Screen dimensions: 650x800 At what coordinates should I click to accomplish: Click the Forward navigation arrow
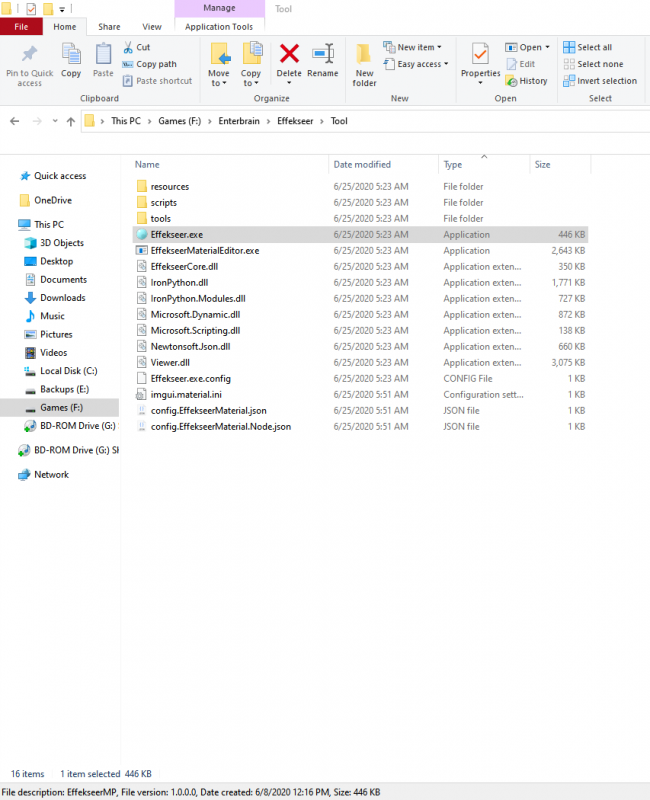(x=37, y=121)
